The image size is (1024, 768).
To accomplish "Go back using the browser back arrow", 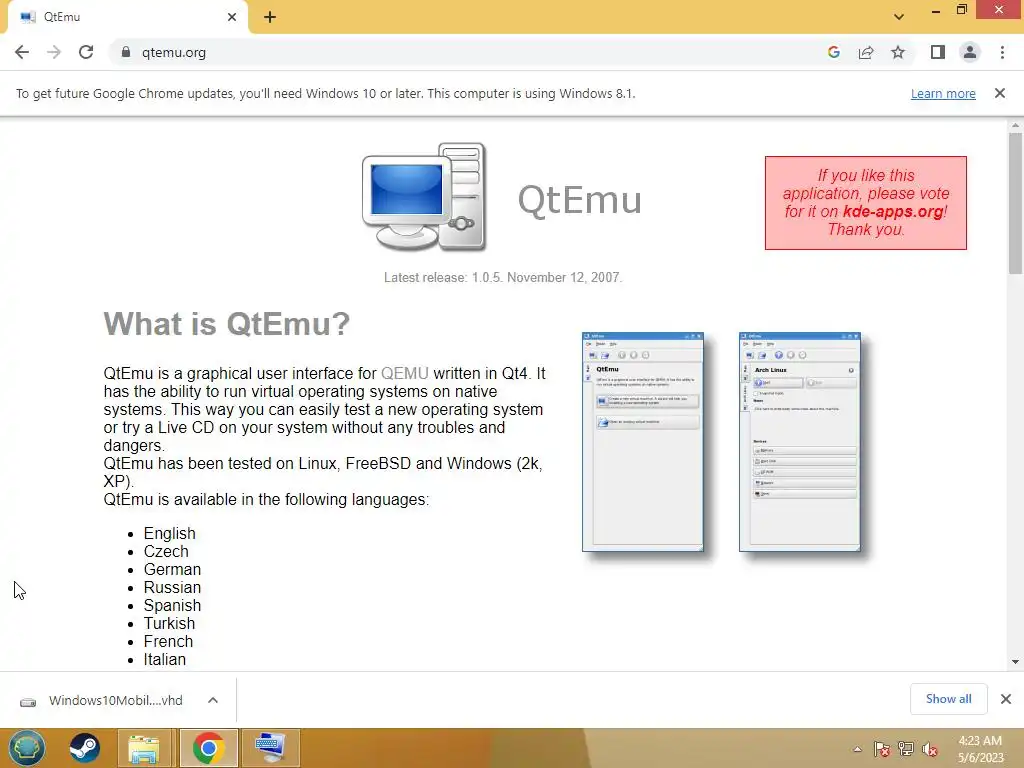I will pyautogui.click(x=22, y=52).
